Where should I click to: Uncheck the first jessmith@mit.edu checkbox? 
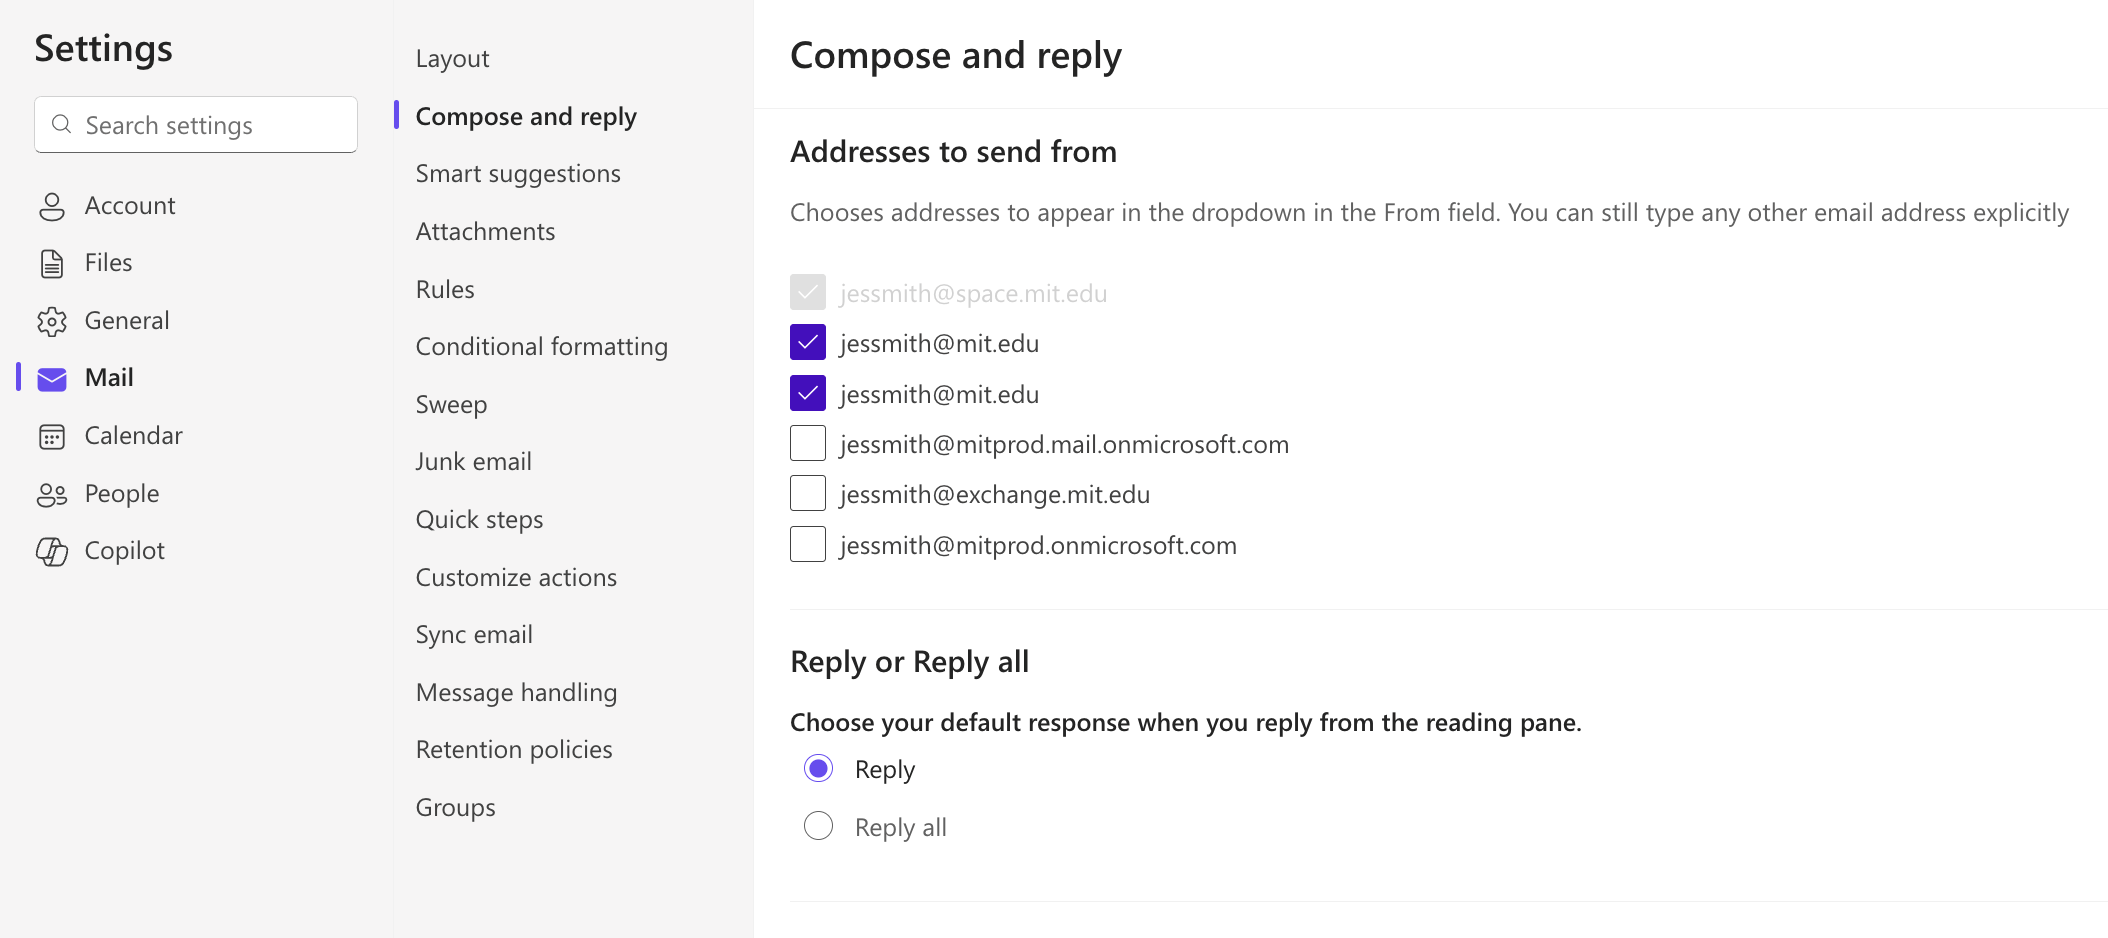coord(808,342)
